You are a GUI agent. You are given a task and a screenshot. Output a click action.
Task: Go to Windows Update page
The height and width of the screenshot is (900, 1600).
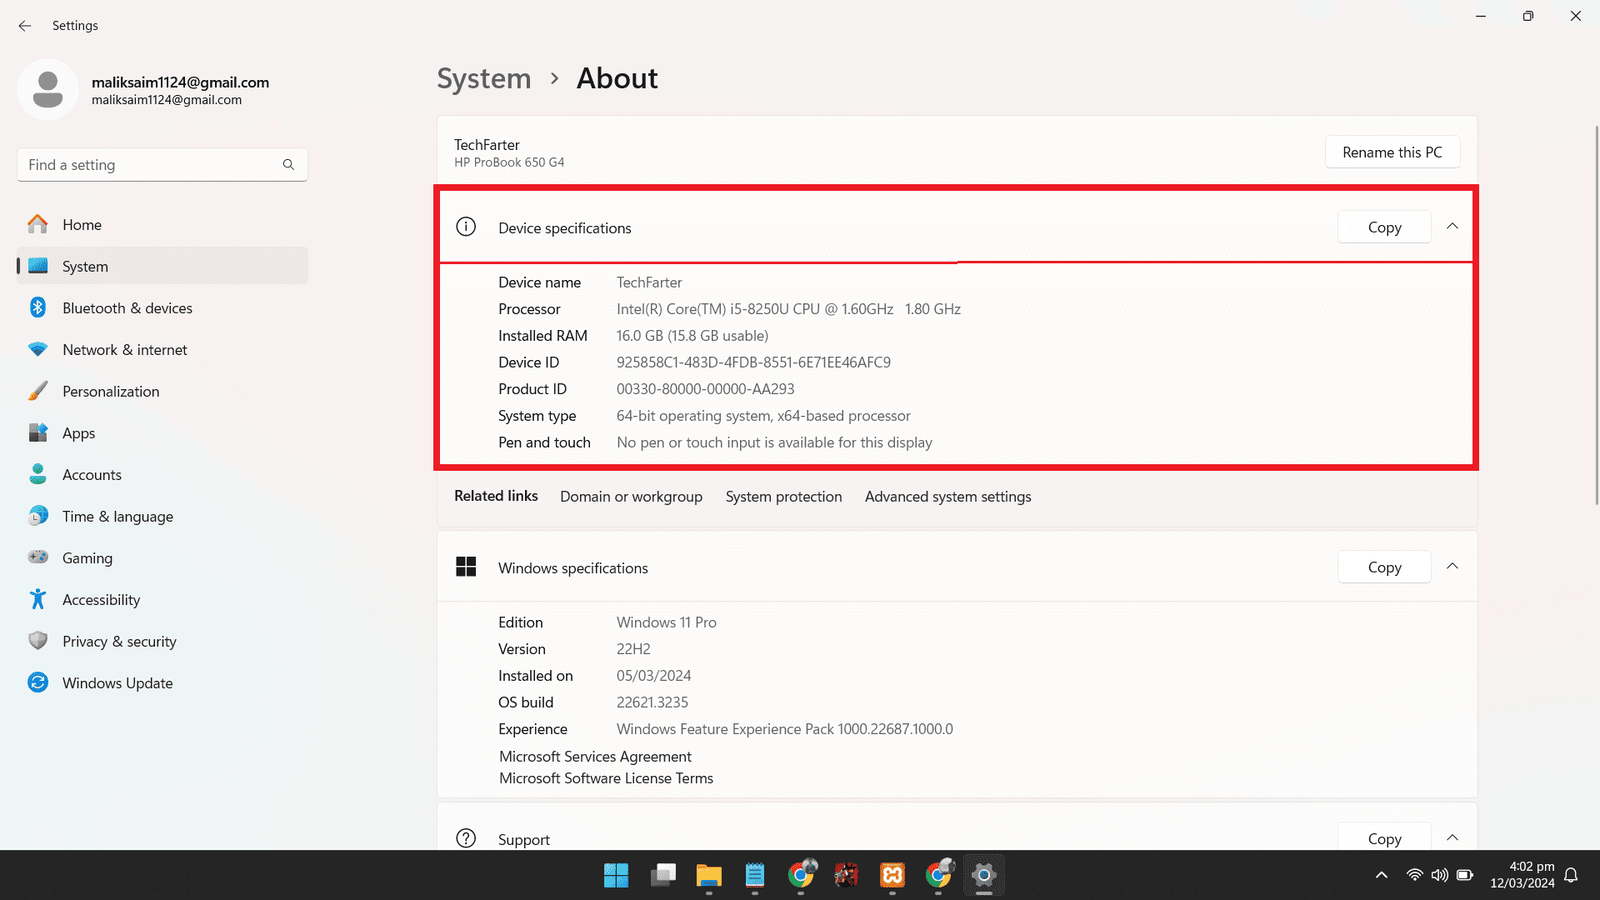tap(117, 683)
